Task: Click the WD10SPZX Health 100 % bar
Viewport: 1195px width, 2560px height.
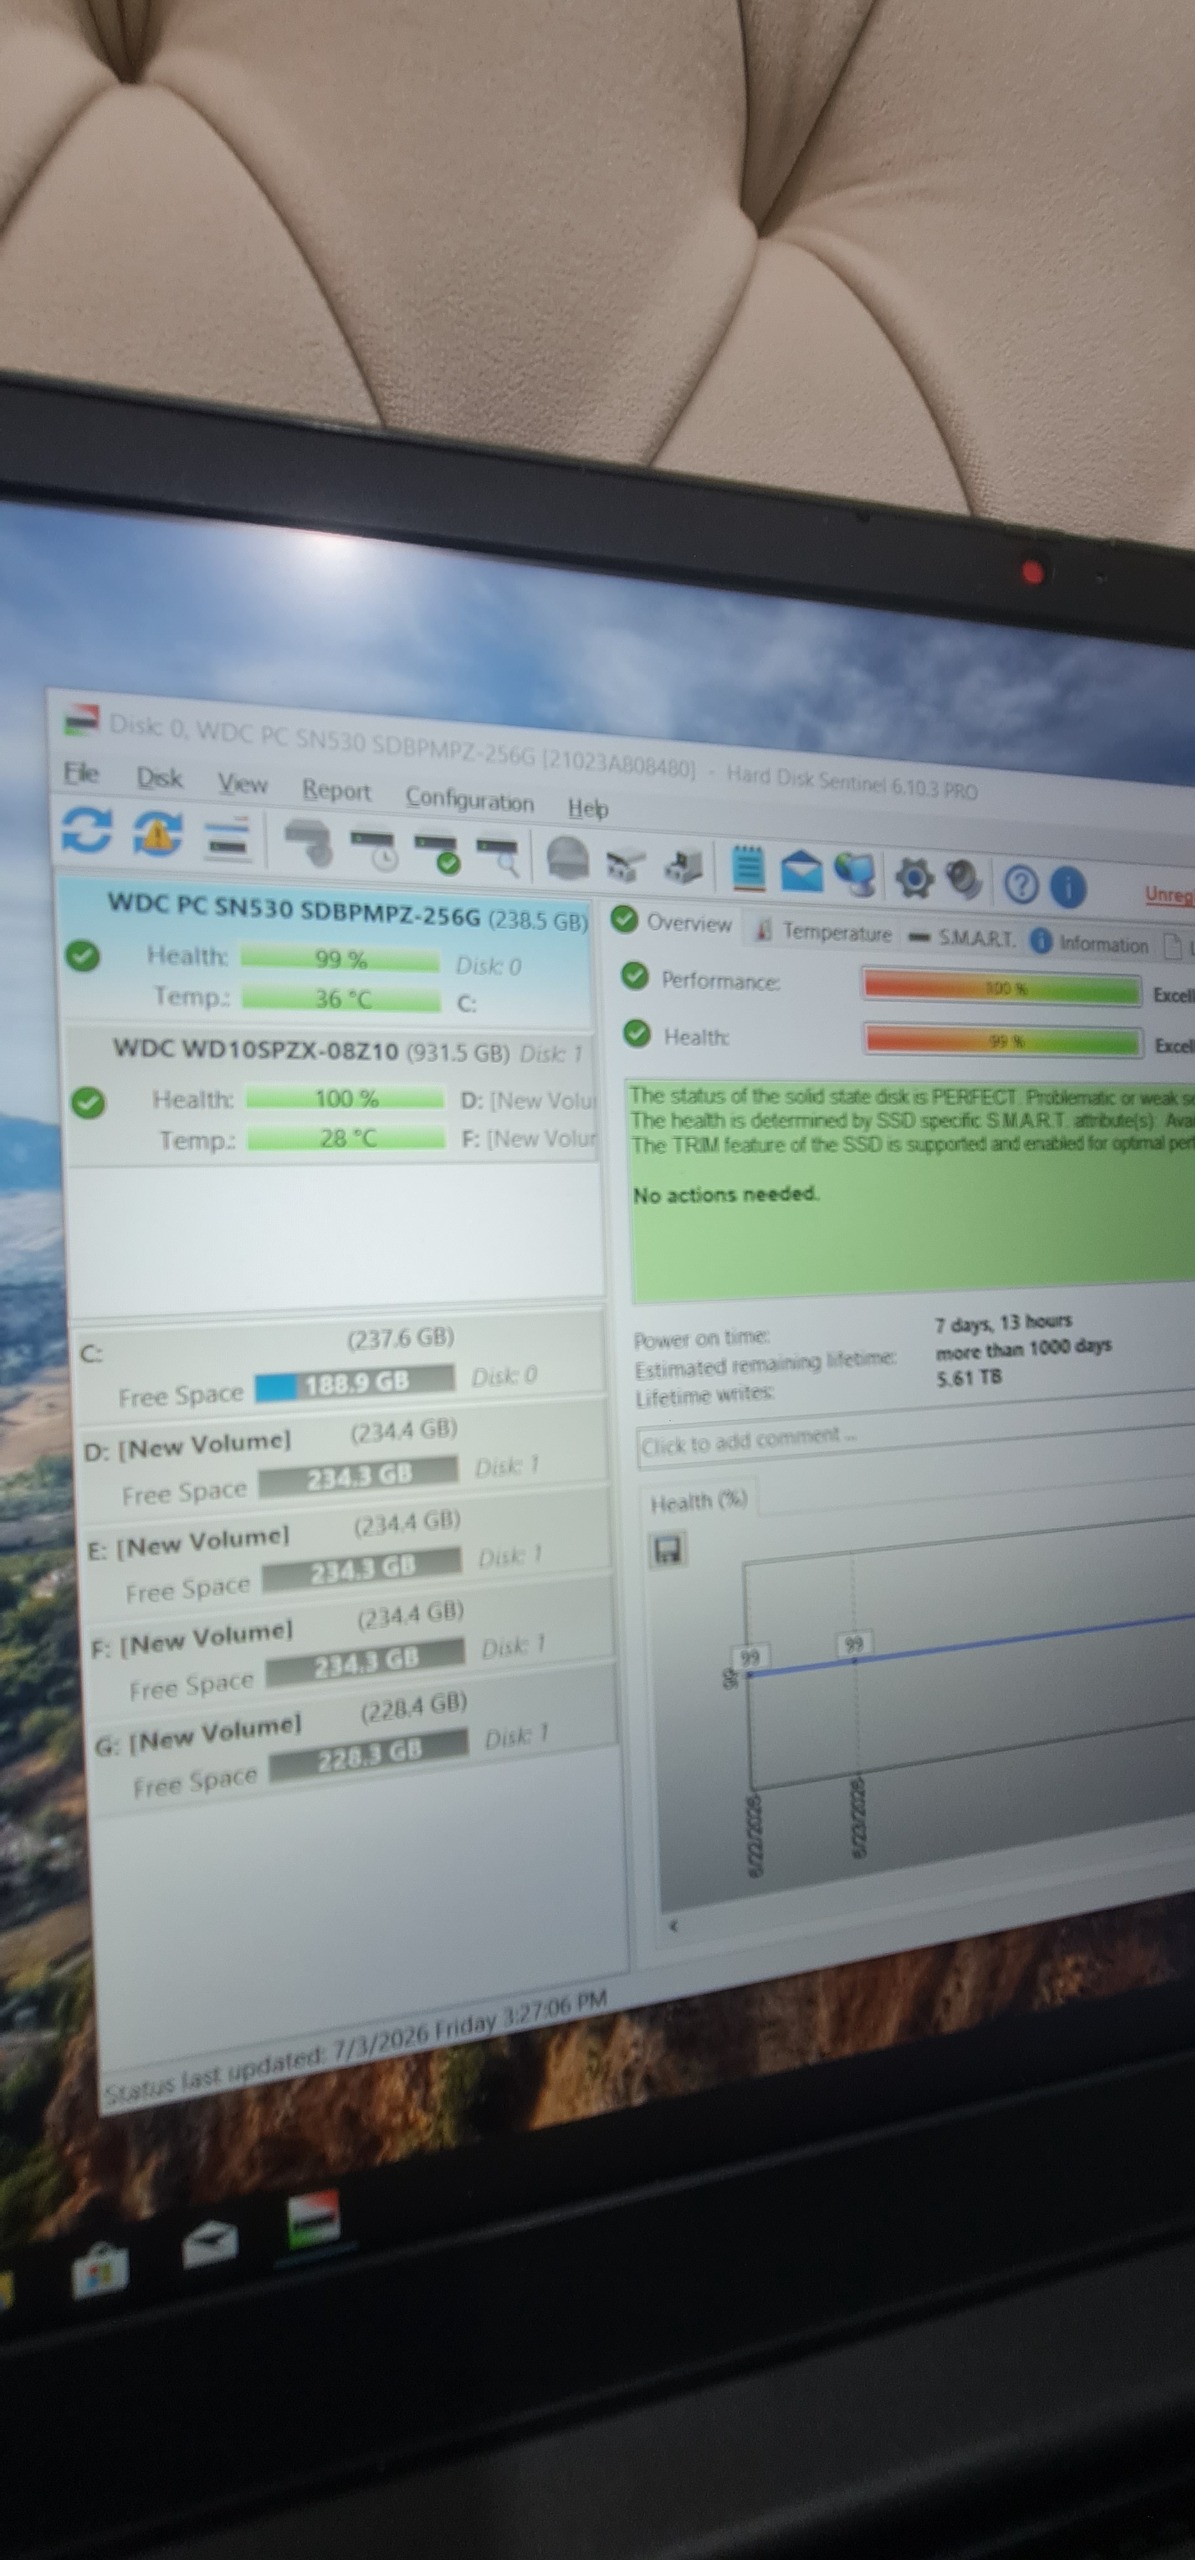Action: tap(345, 1099)
